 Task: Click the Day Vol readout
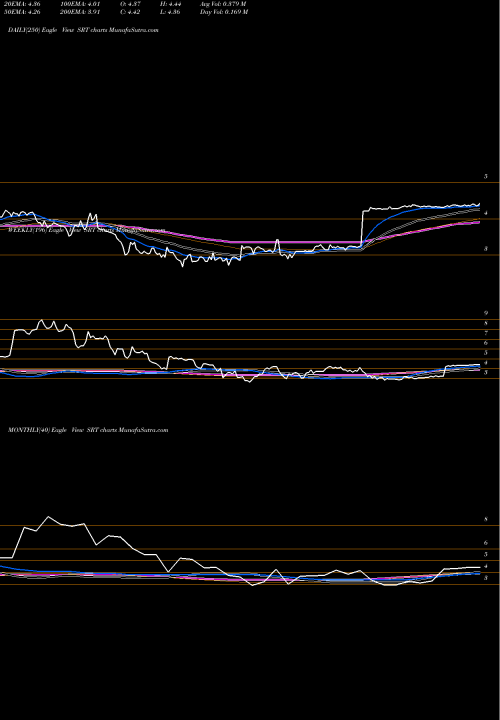[x=224, y=12]
